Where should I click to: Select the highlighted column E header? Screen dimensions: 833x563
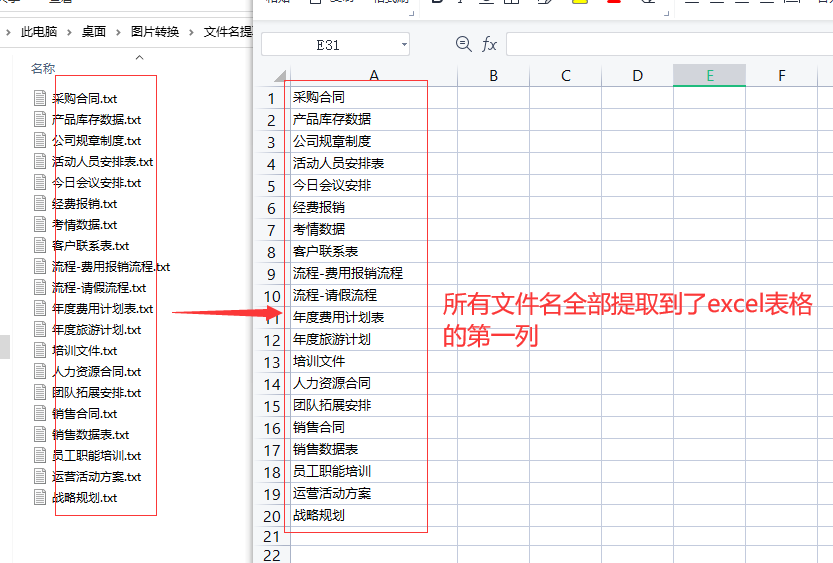(x=710, y=75)
